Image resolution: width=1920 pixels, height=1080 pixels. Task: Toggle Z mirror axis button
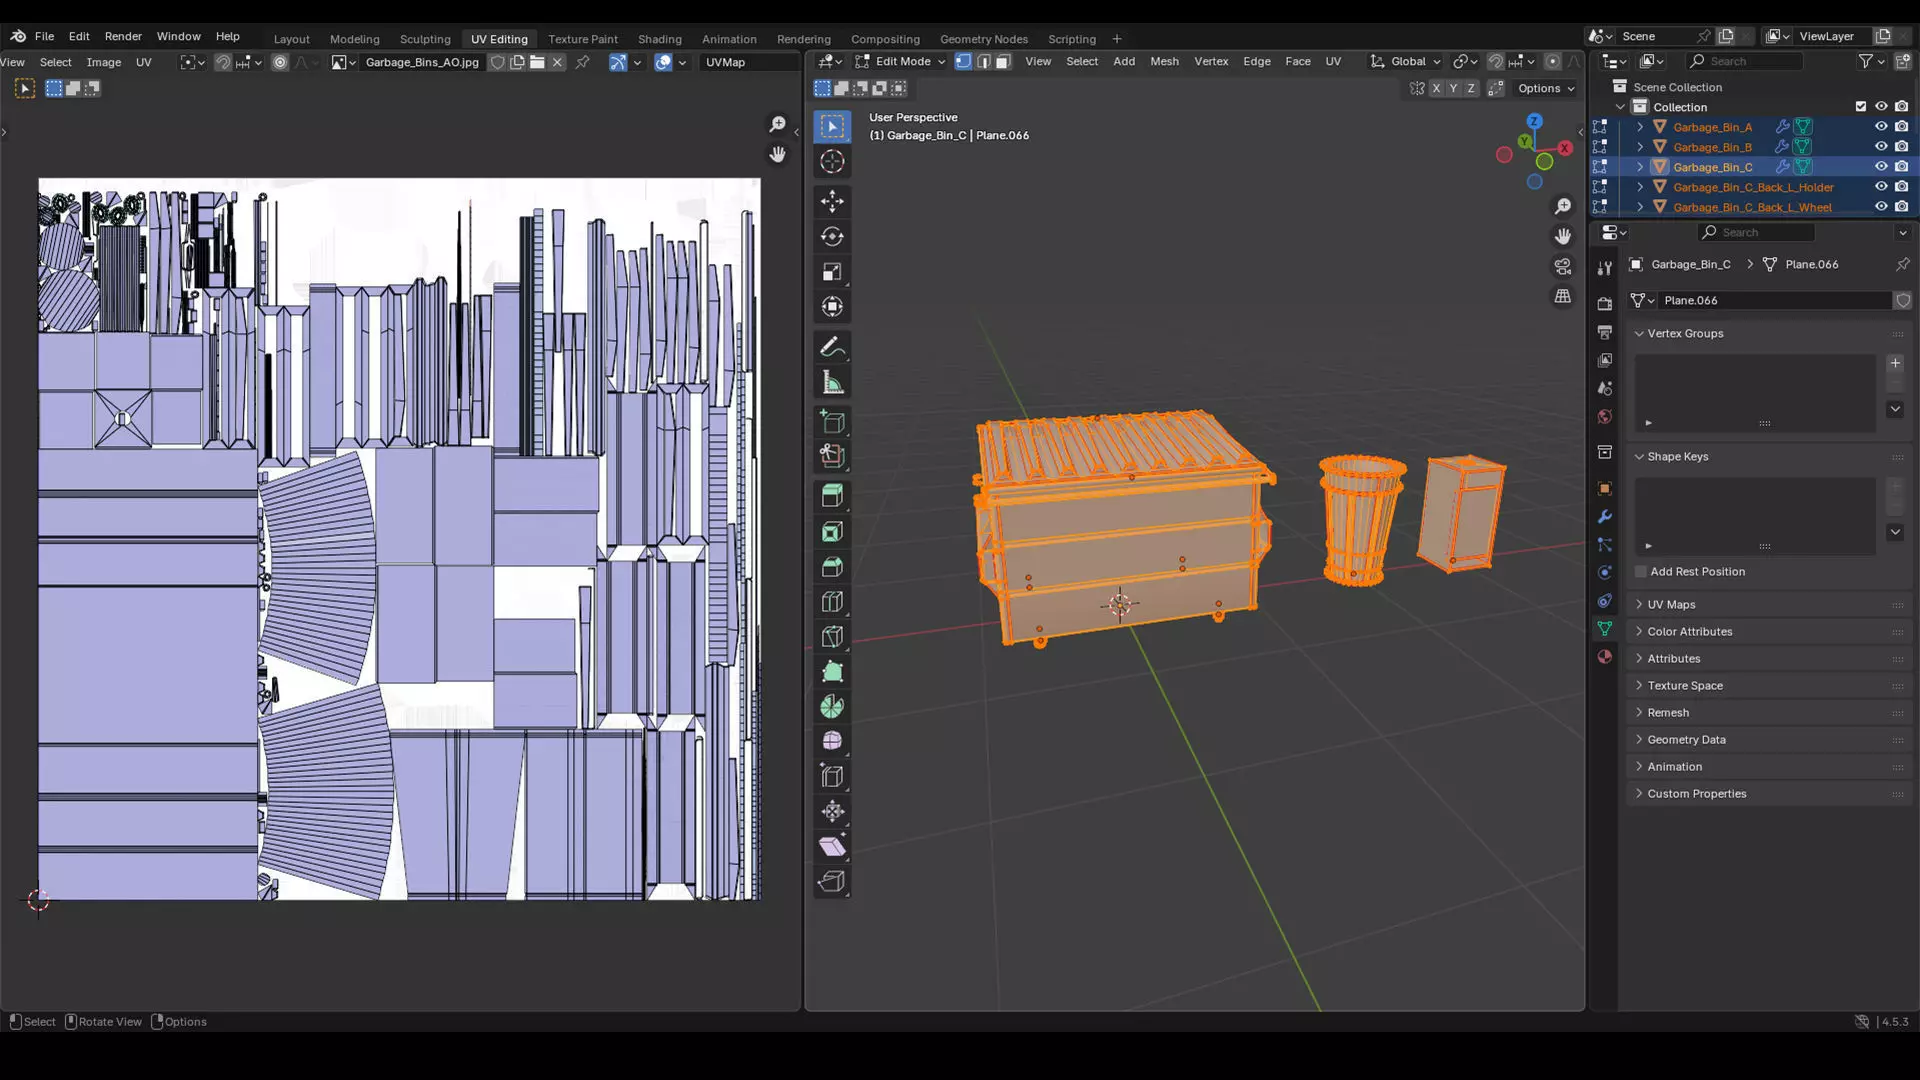click(x=1470, y=88)
